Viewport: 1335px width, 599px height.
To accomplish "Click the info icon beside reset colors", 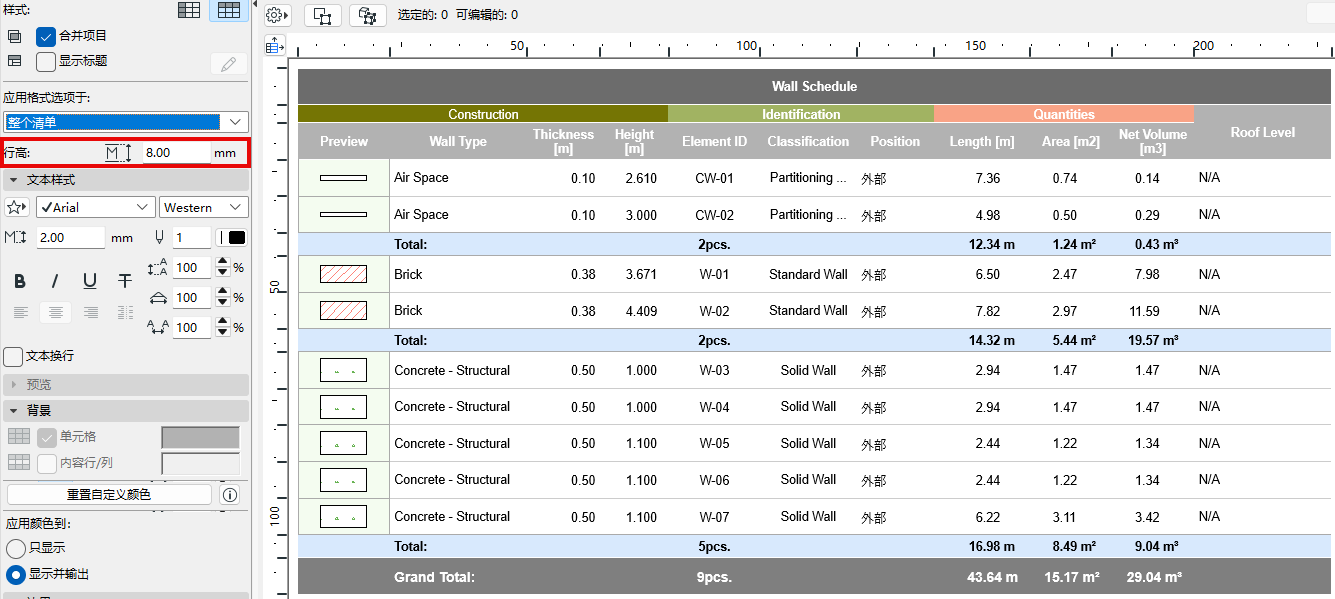I will coord(230,494).
